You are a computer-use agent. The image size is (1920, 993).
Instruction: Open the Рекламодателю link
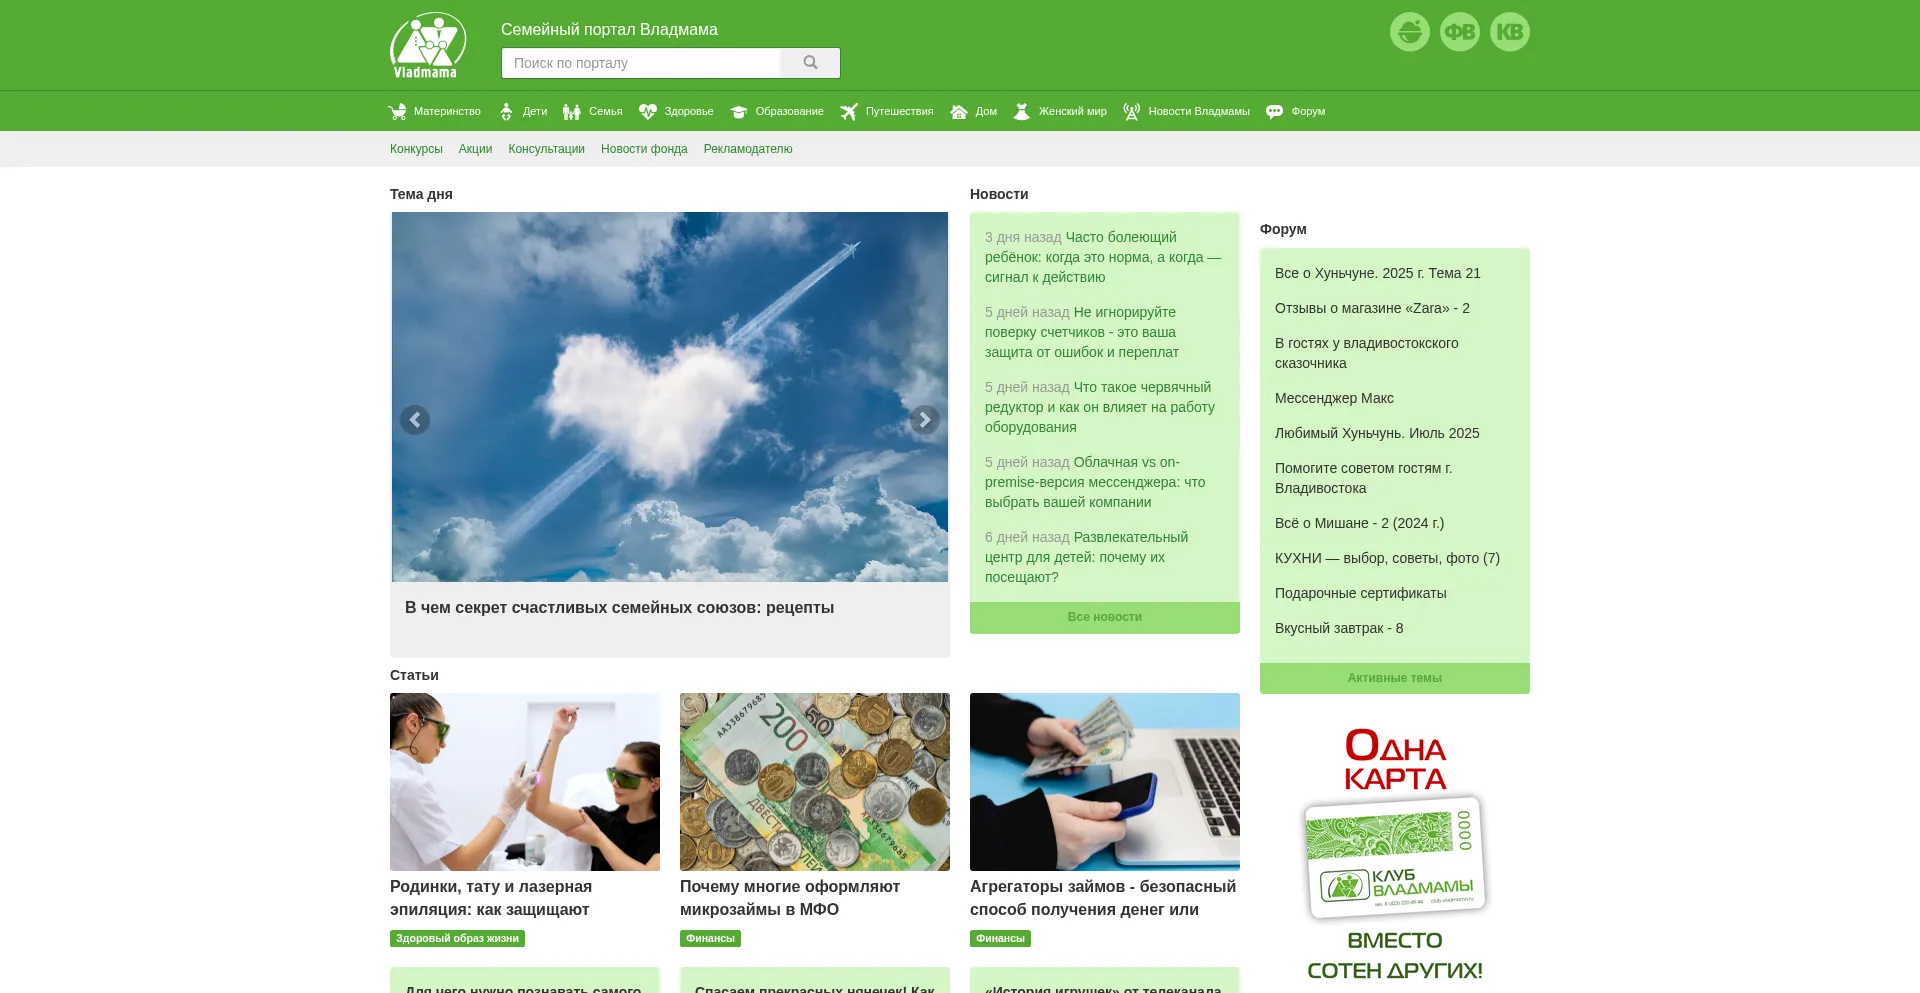[747, 149]
